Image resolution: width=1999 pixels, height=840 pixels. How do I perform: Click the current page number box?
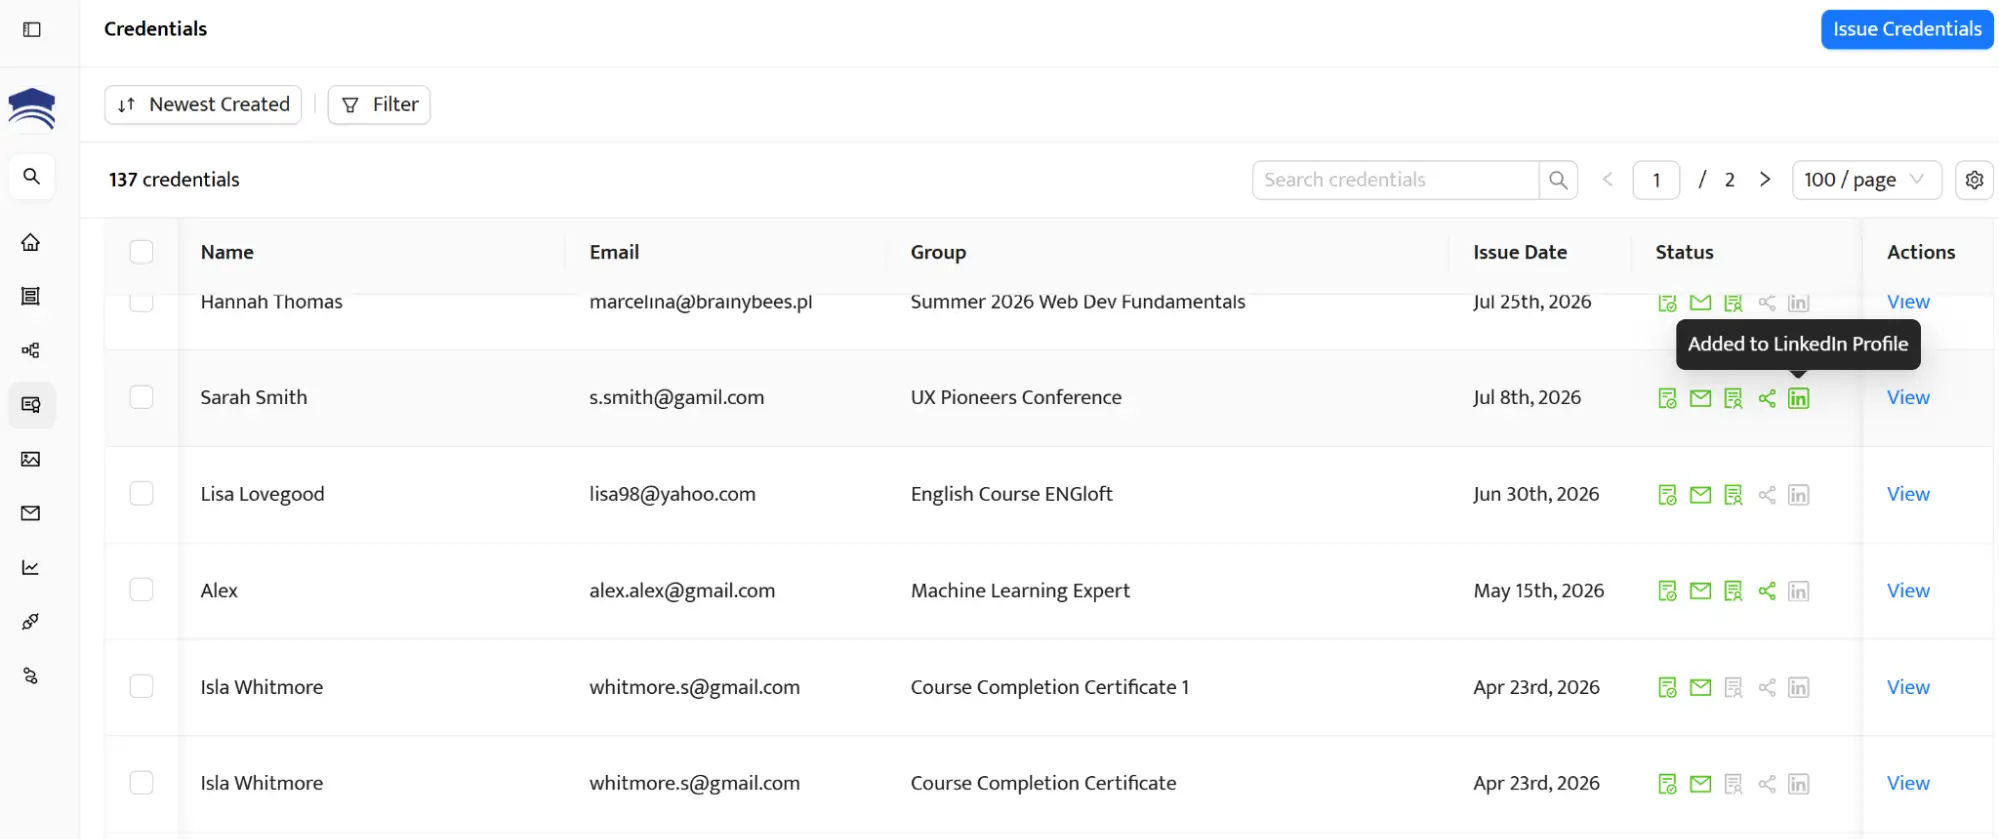[1656, 180]
